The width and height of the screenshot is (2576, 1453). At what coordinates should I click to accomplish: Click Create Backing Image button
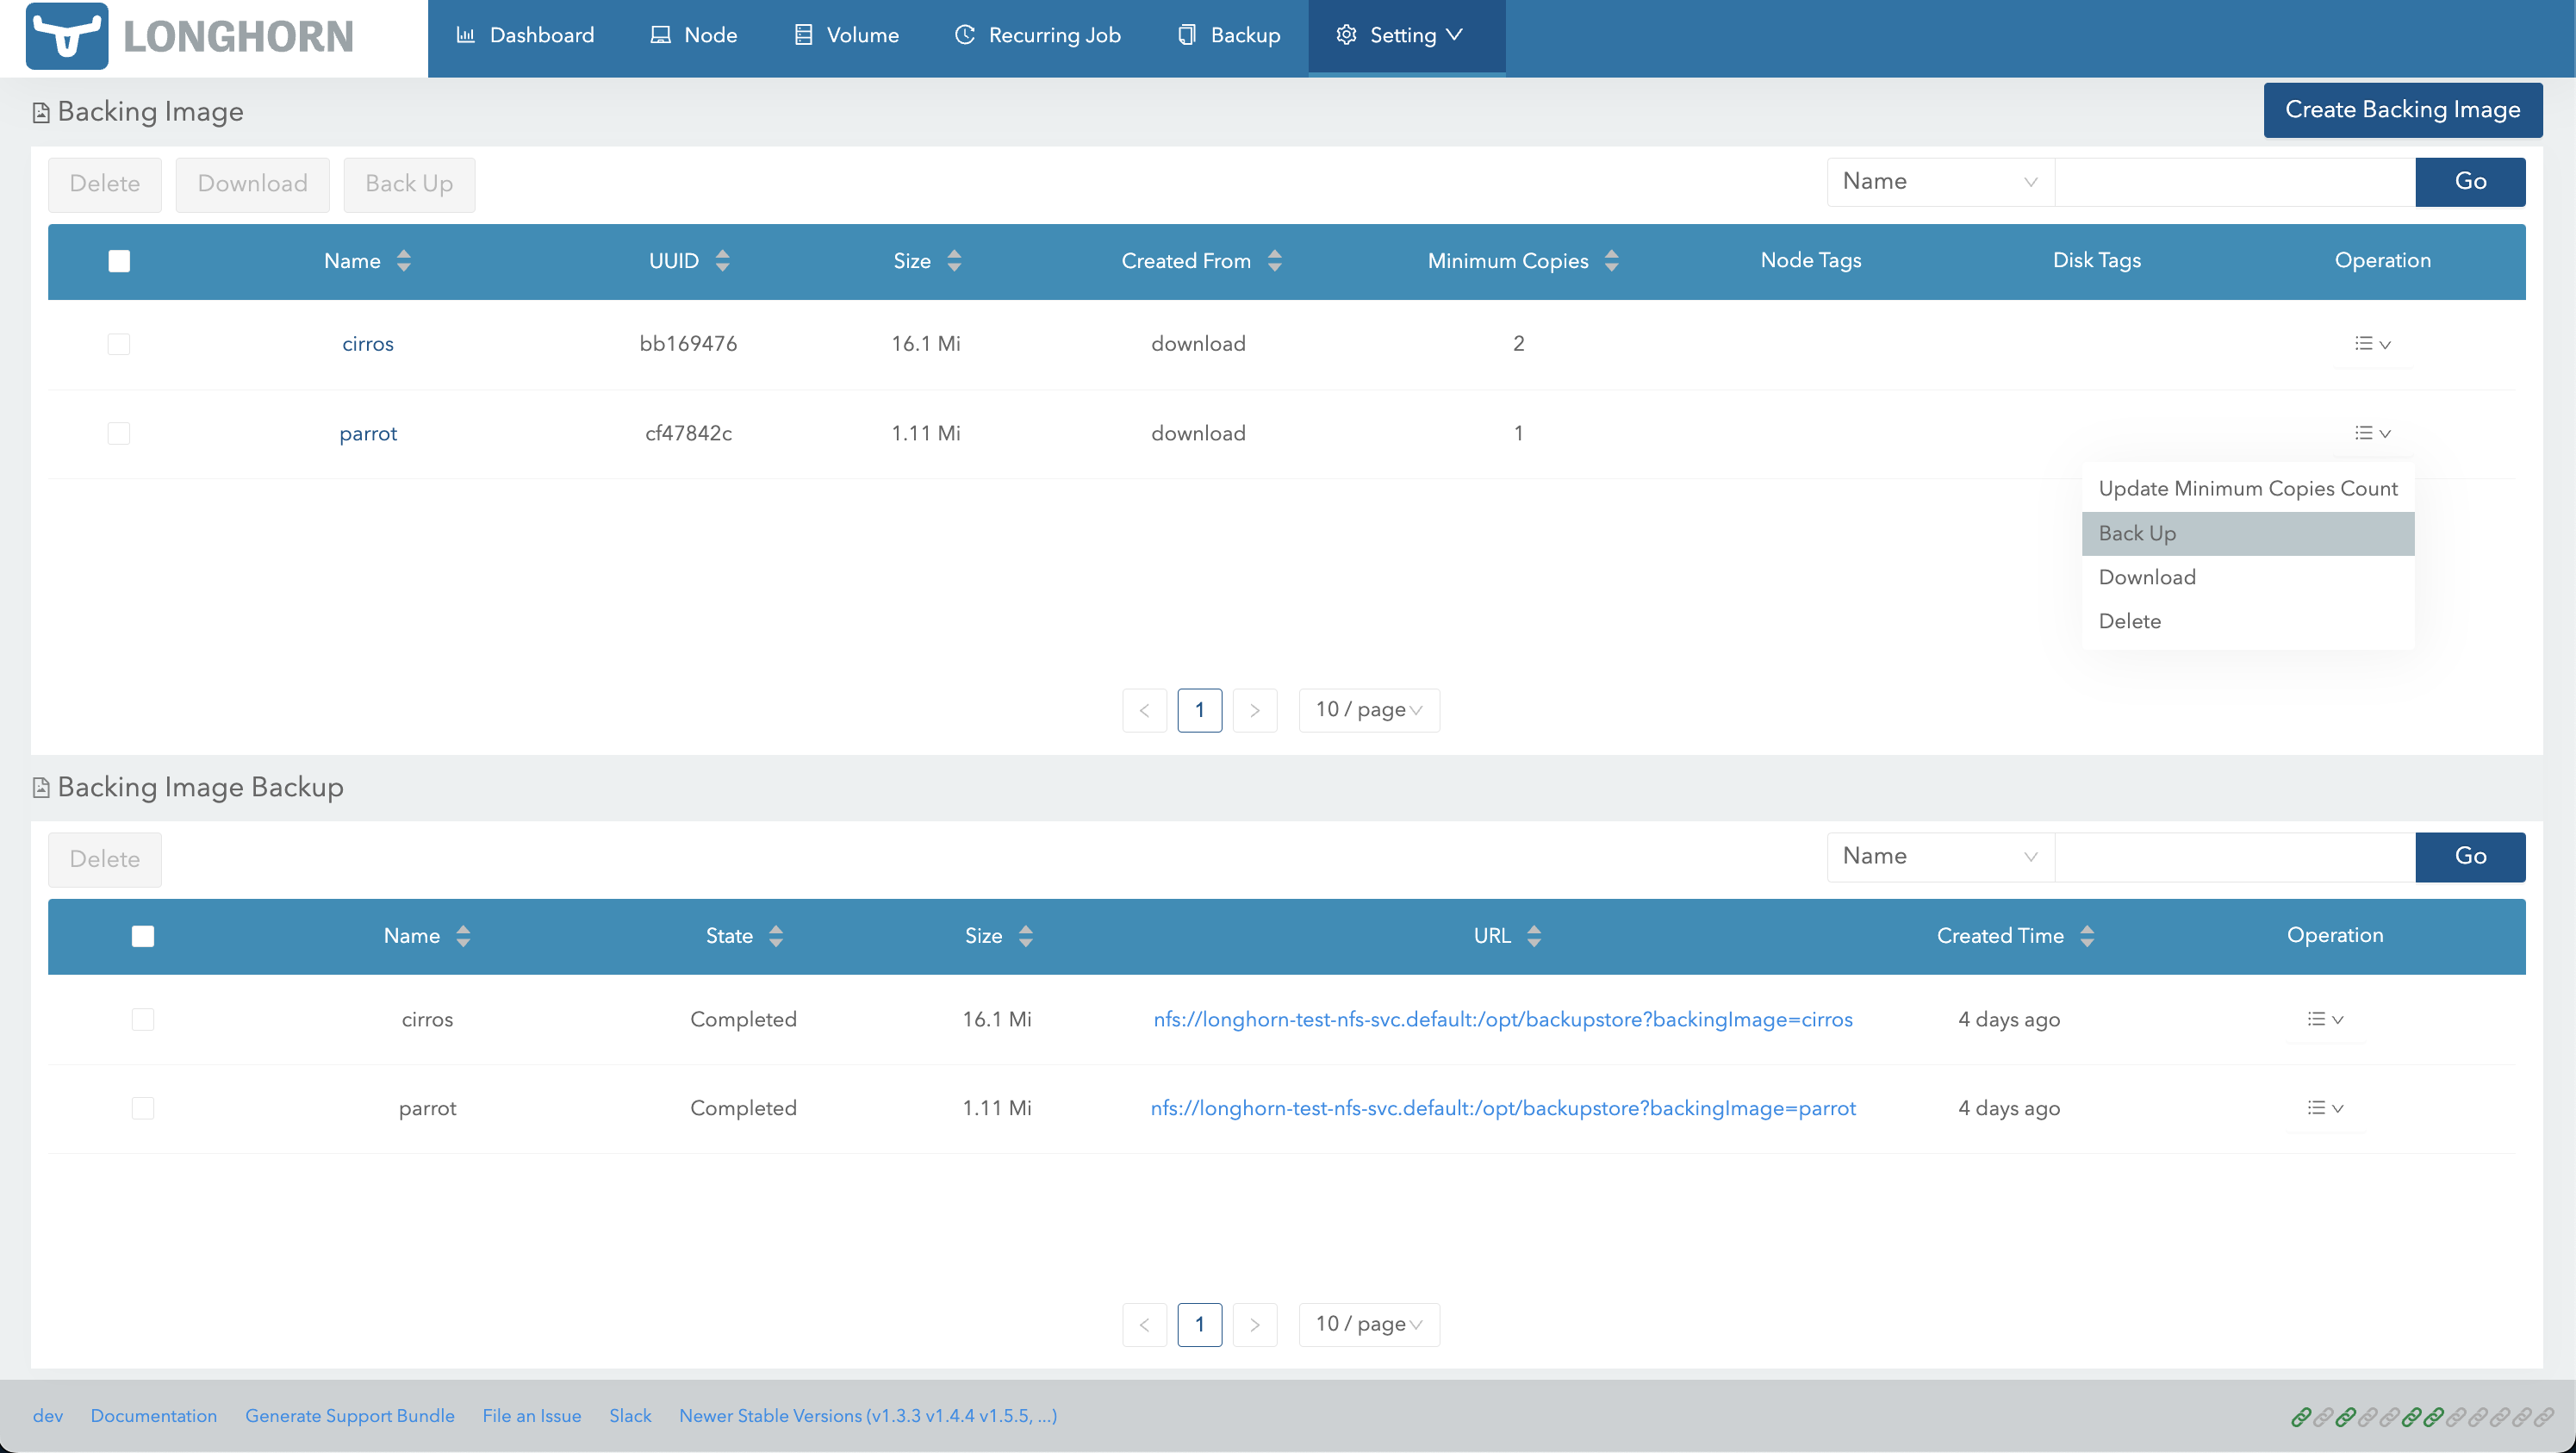pyautogui.click(x=2402, y=110)
